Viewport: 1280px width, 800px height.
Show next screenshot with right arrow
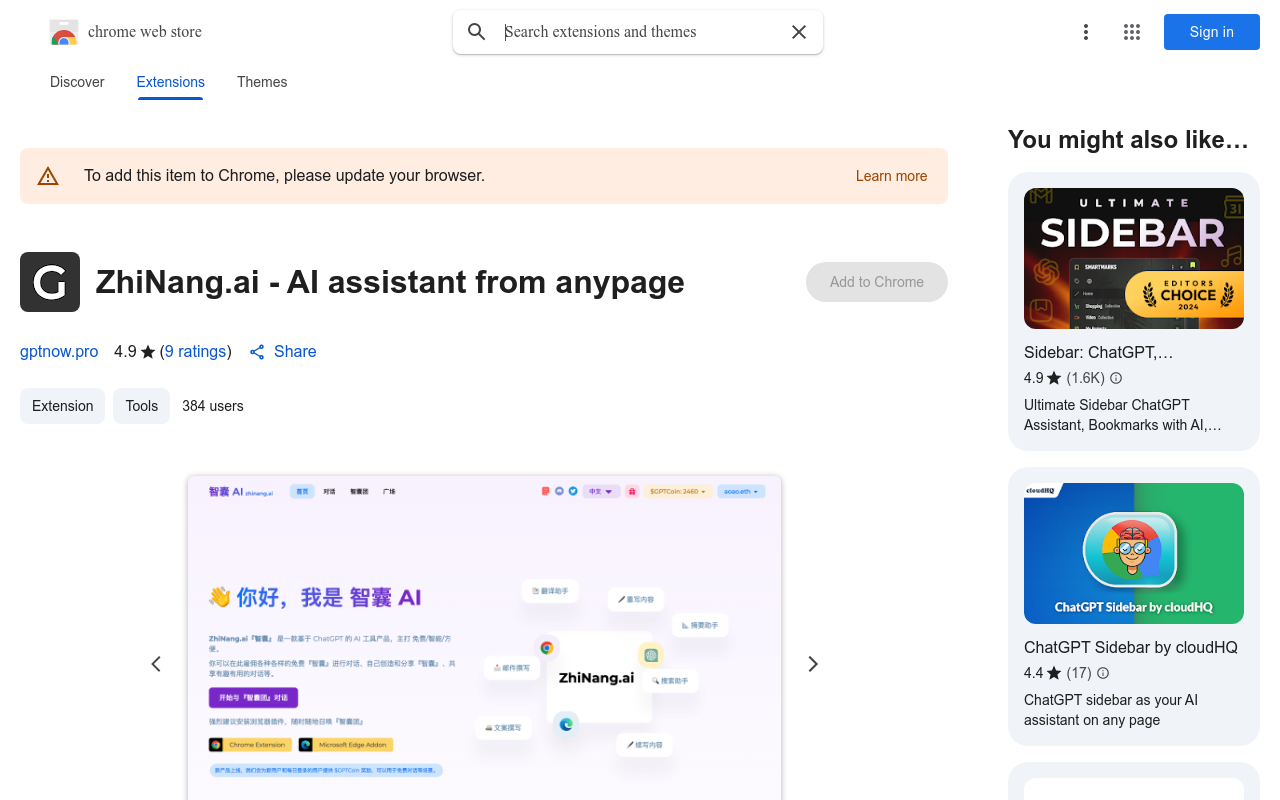coord(813,664)
